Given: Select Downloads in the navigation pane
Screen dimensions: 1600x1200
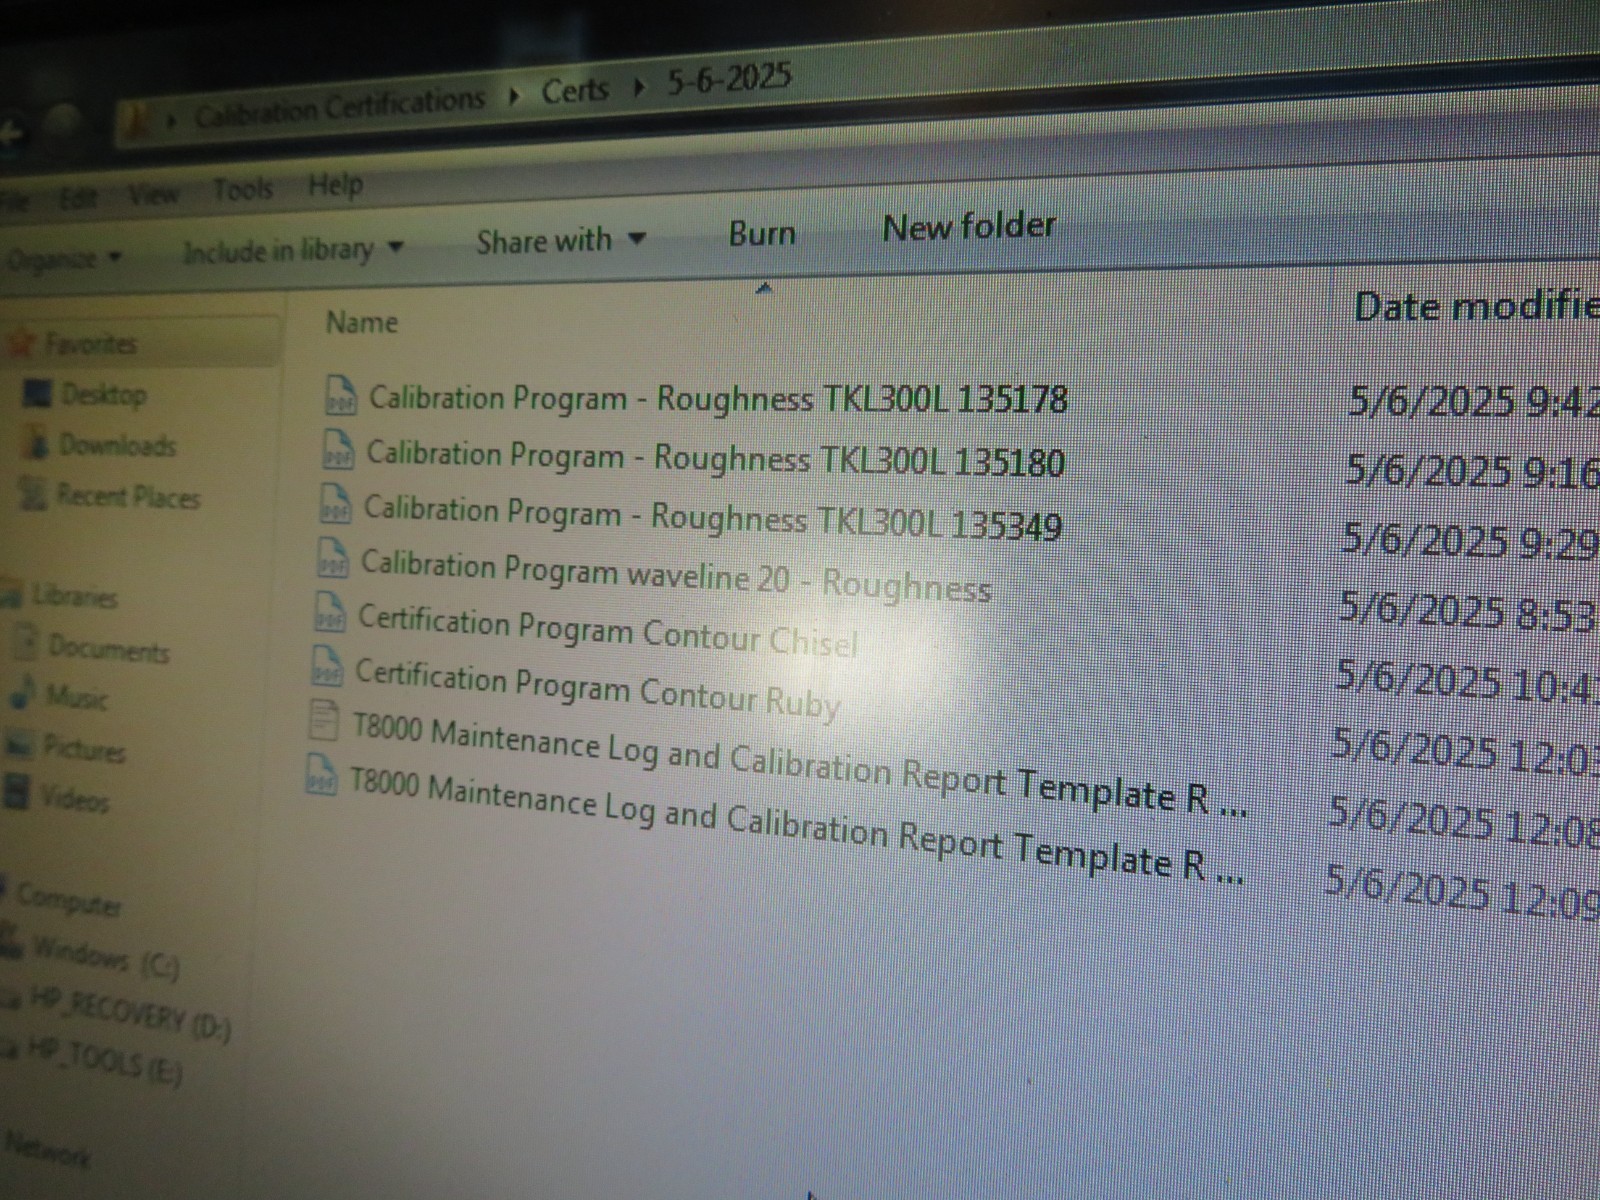Looking at the screenshot, I should point(116,445).
